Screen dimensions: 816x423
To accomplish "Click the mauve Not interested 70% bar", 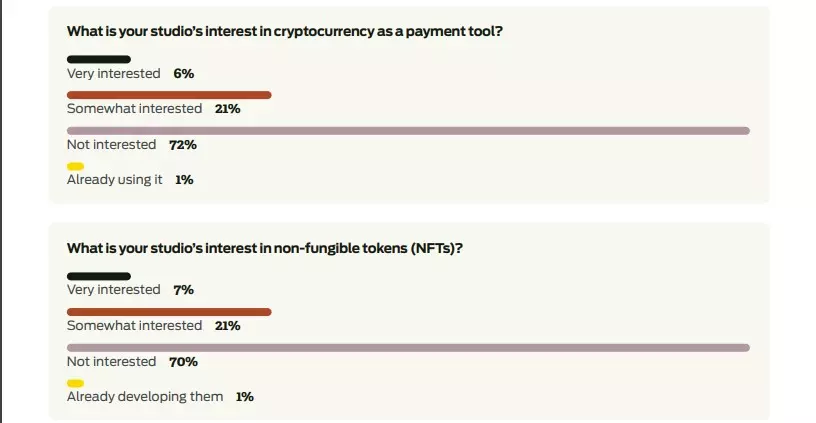I will coord(409,348).
